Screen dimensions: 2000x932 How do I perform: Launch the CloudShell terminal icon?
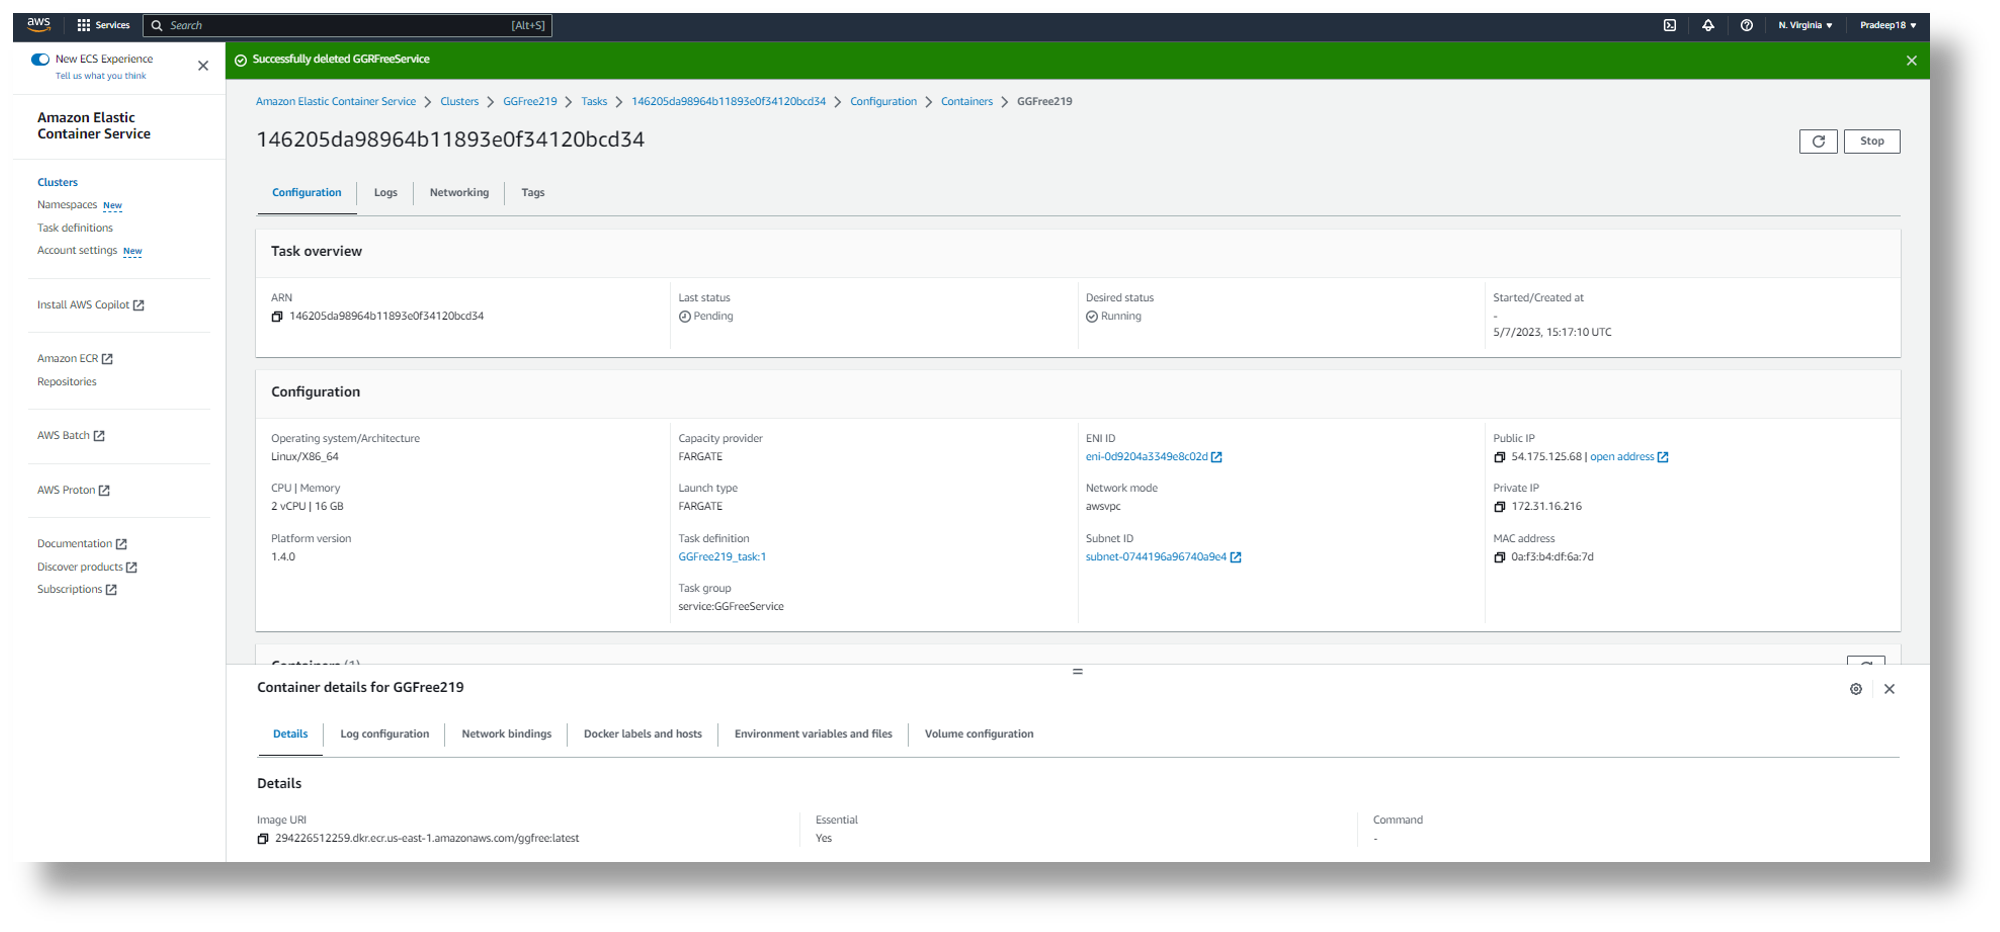[1670, 25]
